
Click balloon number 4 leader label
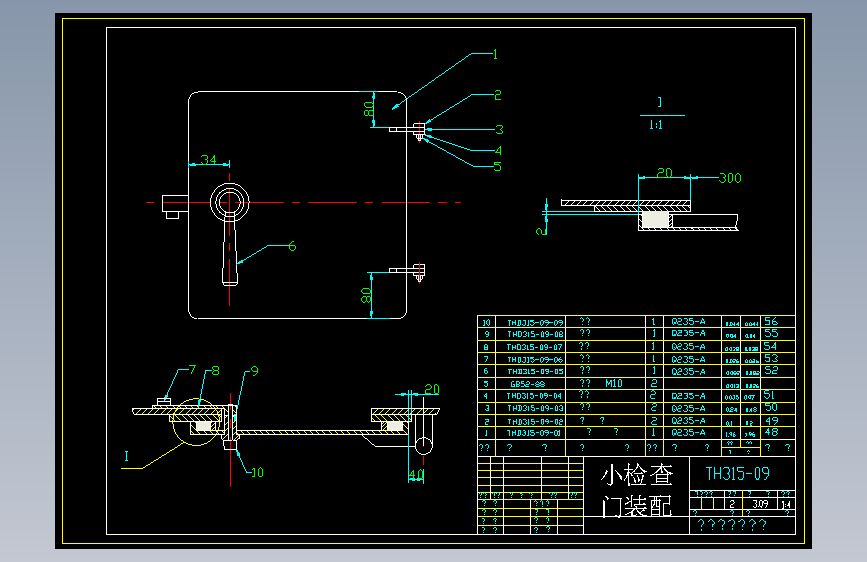point(498,150)
